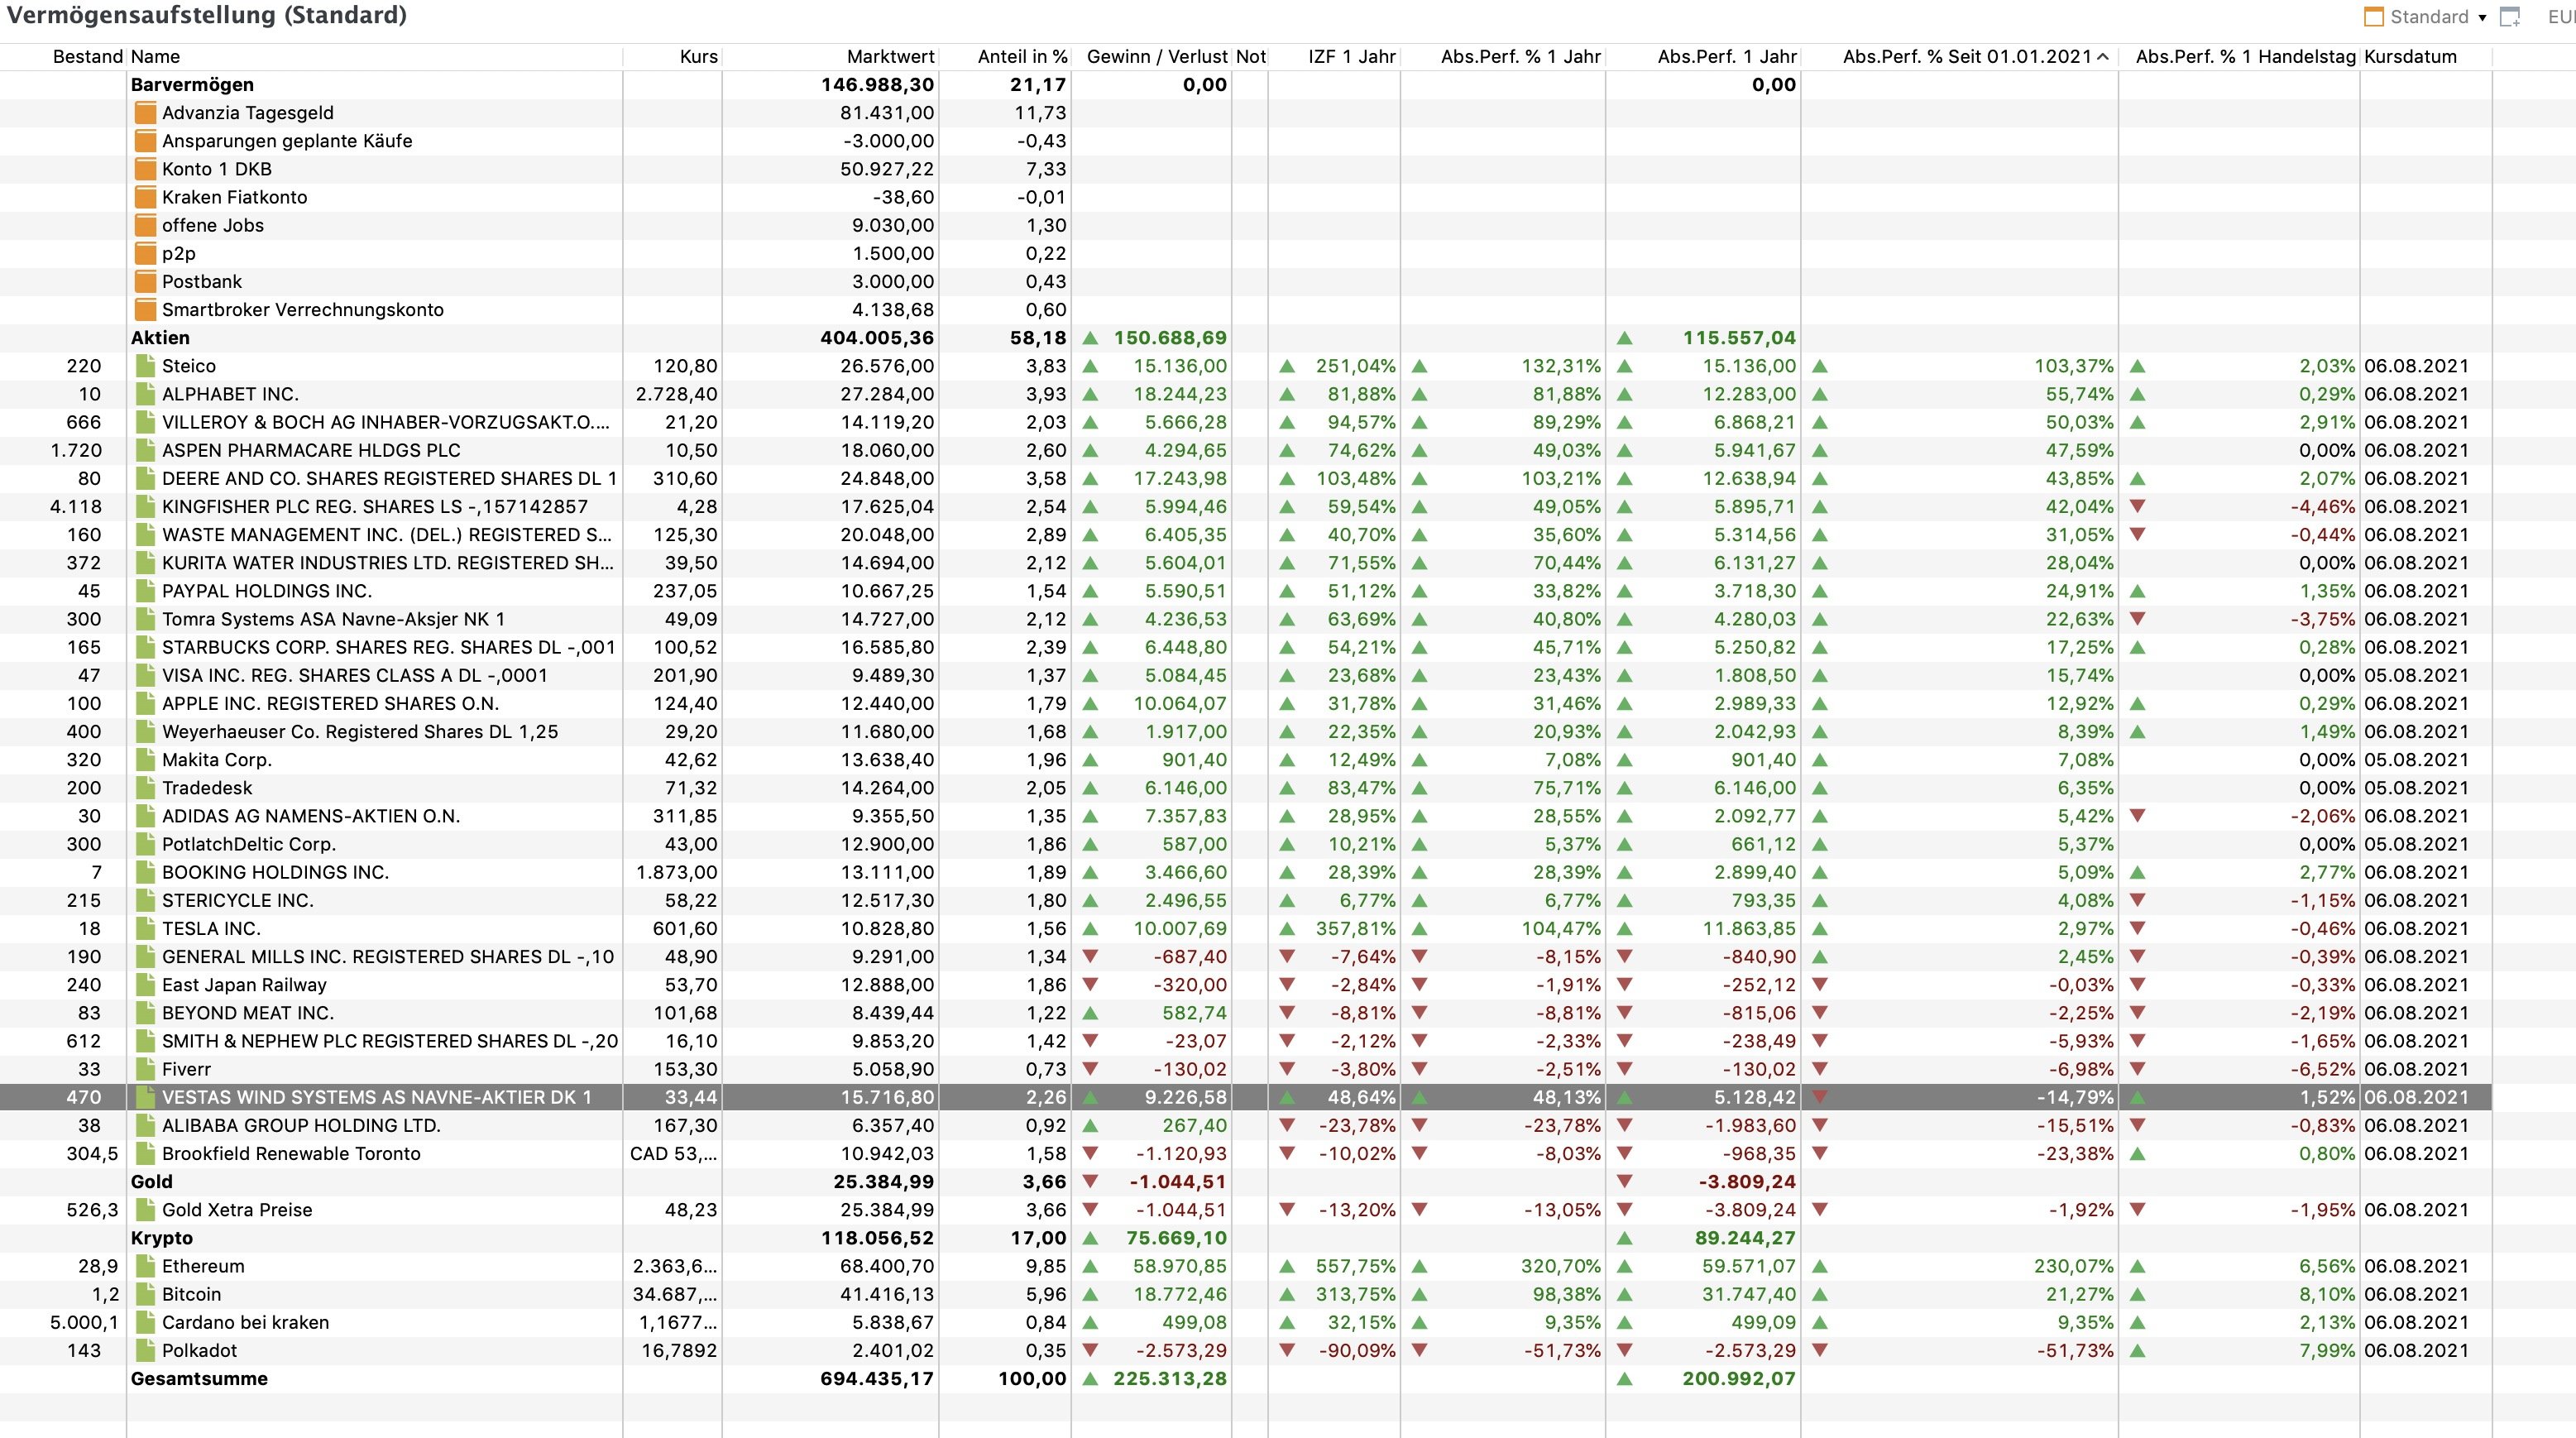Select the Barvermögen category row
The width and height of the screenshot is (2576, 1438).
[x=192, y=85]
